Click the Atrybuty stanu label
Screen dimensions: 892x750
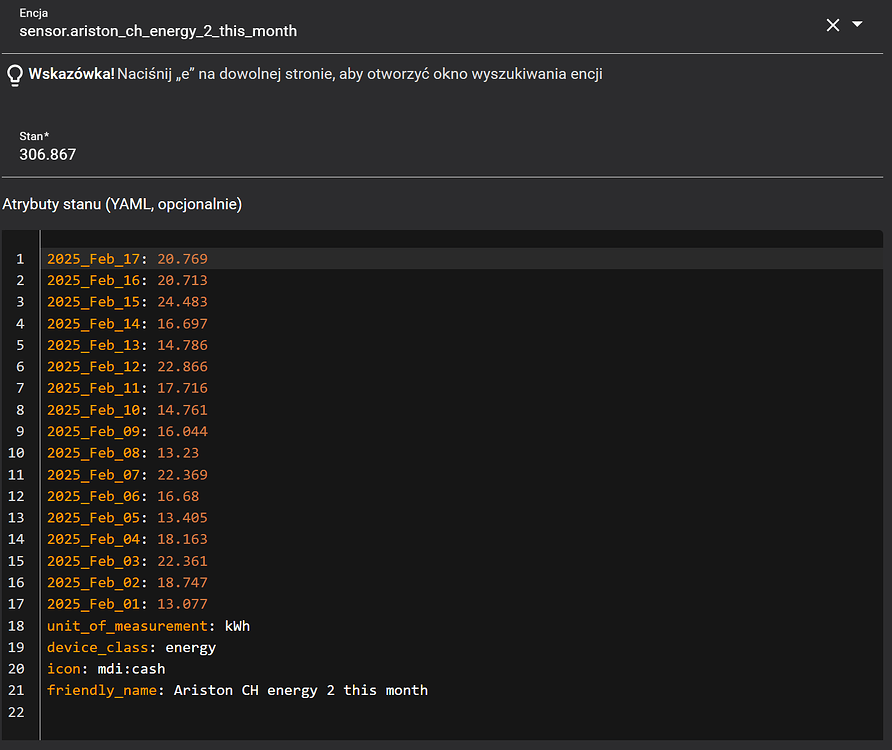pos(122,204)
